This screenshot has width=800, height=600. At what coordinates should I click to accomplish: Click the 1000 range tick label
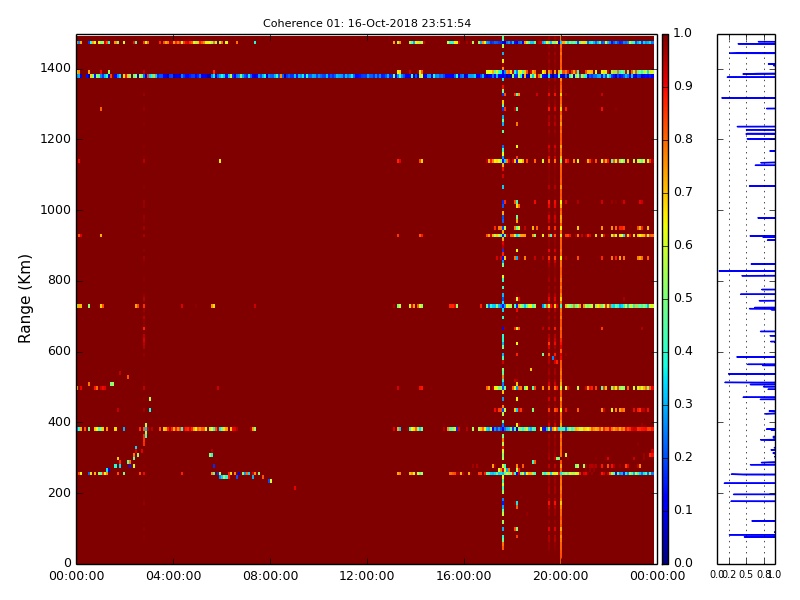(56, 210)
